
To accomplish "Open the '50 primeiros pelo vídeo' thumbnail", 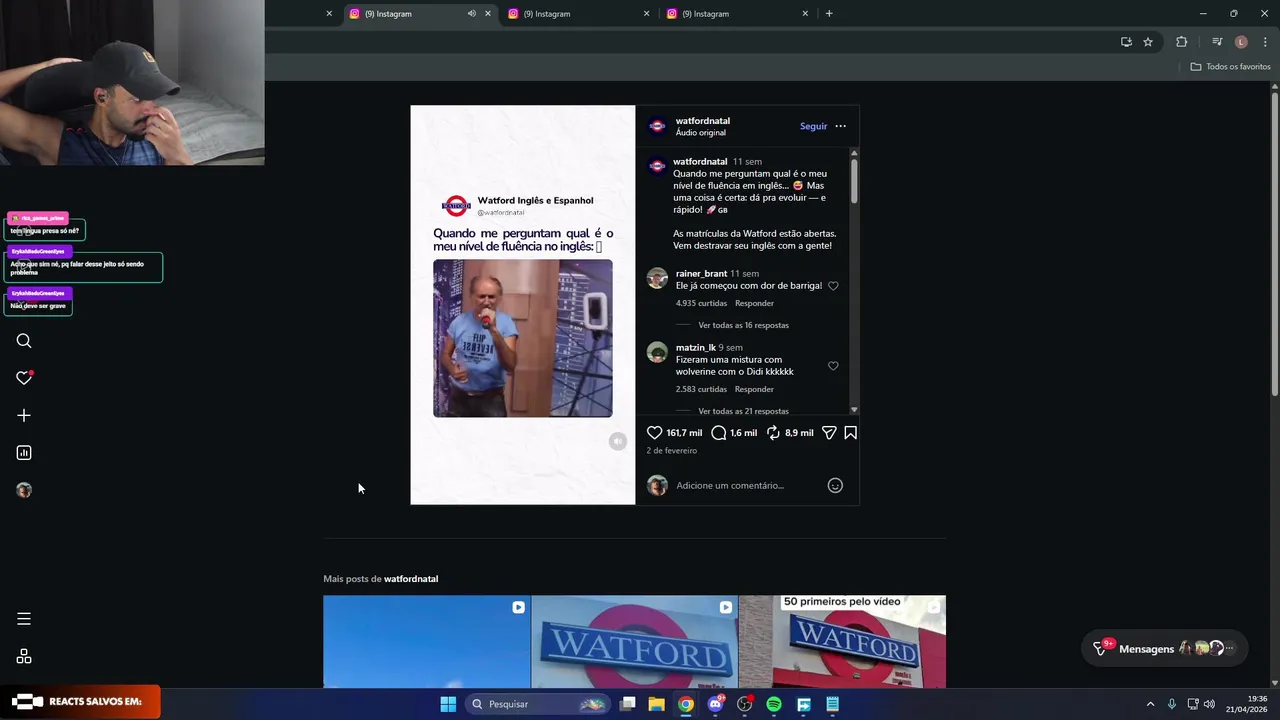I will 842,642.
